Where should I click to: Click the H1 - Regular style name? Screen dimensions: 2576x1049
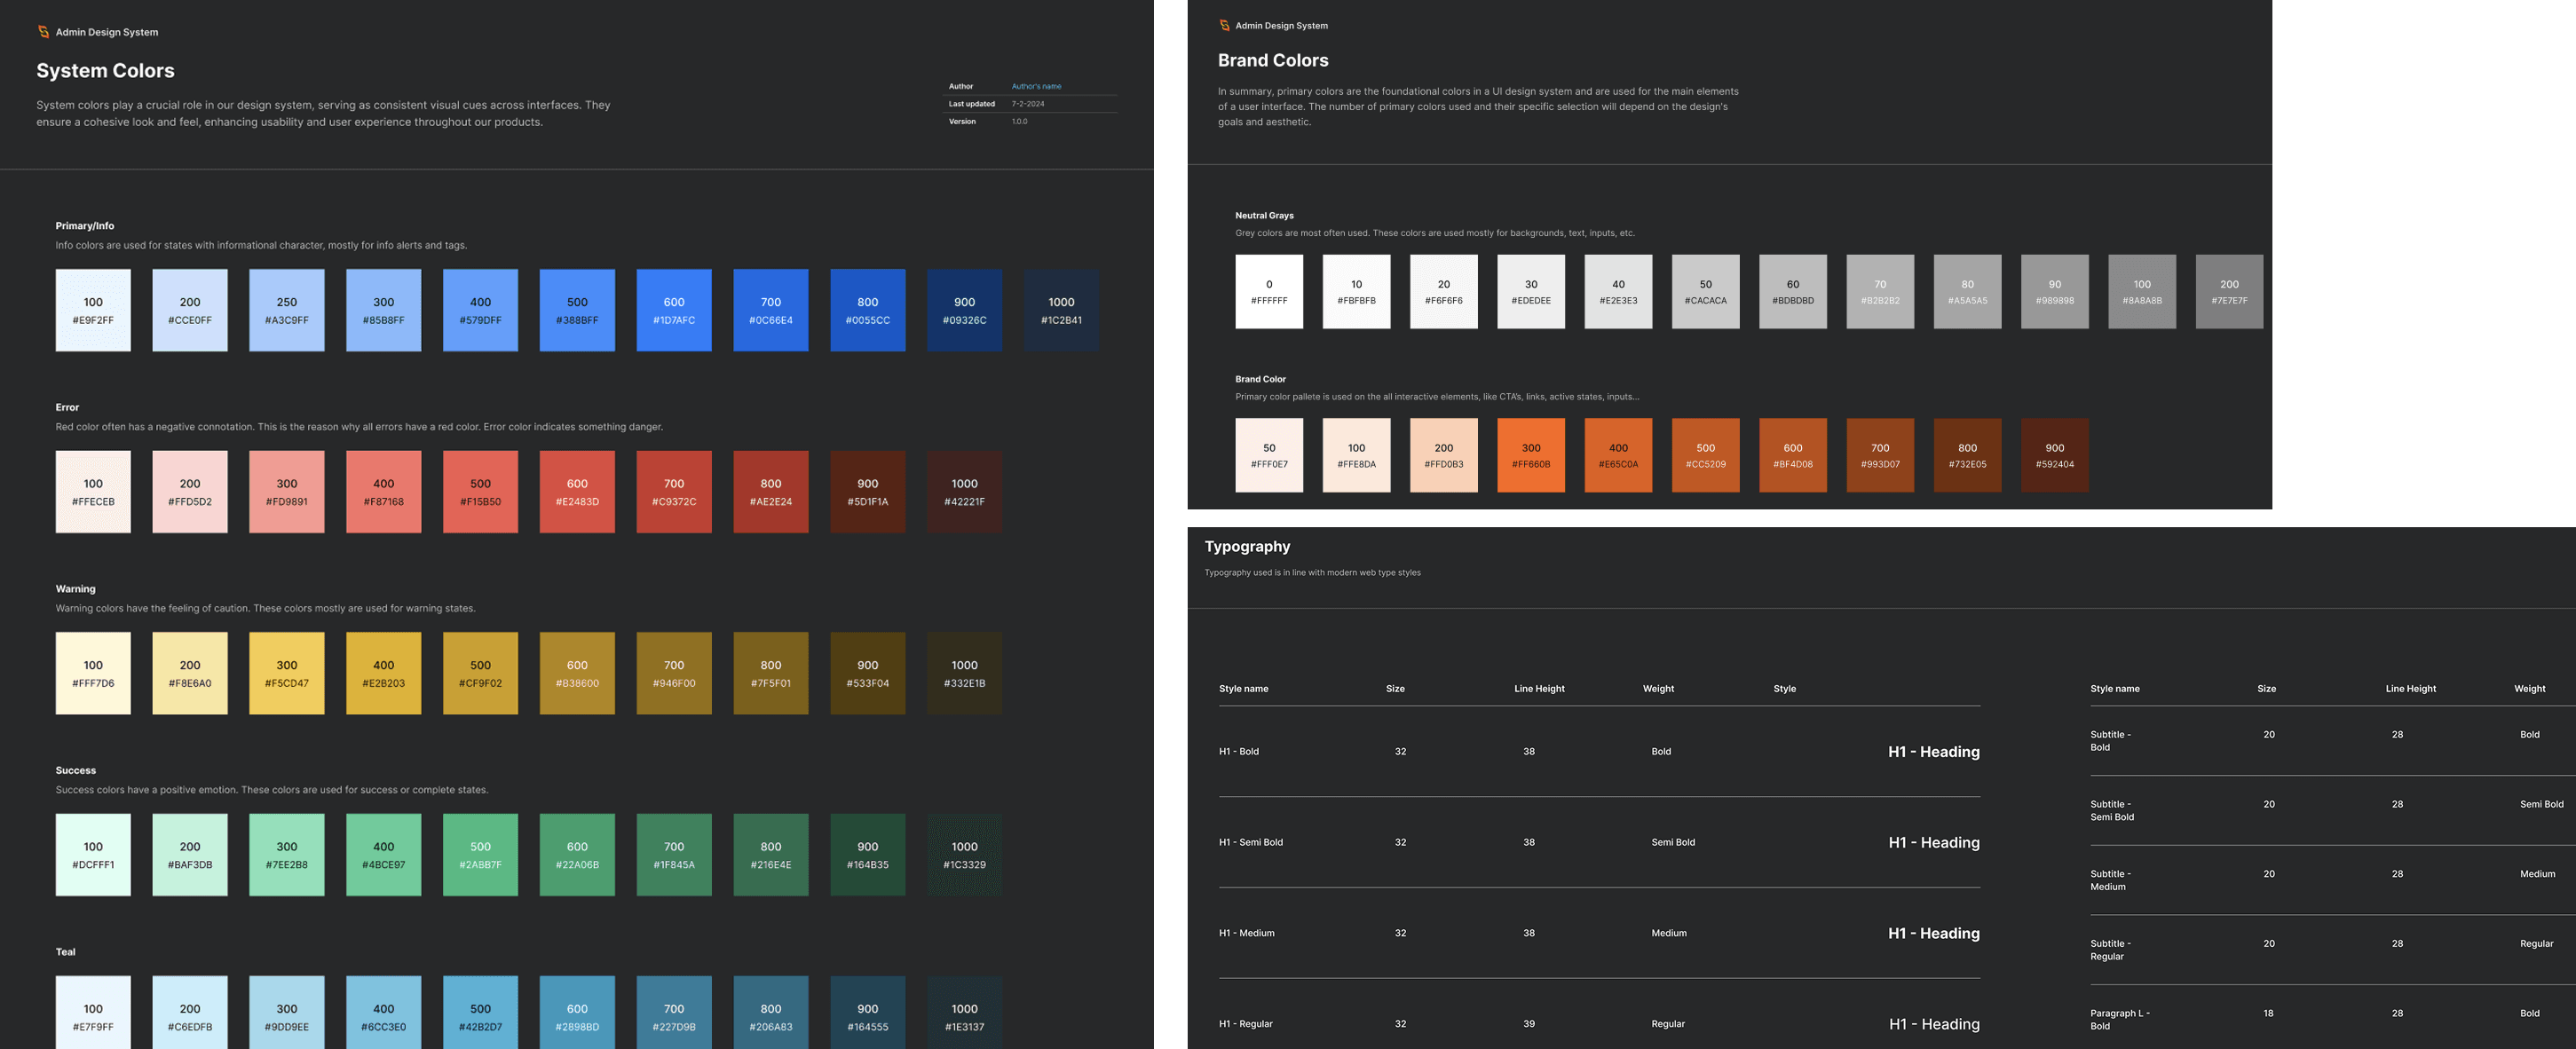click(x=1246, y=1024)
